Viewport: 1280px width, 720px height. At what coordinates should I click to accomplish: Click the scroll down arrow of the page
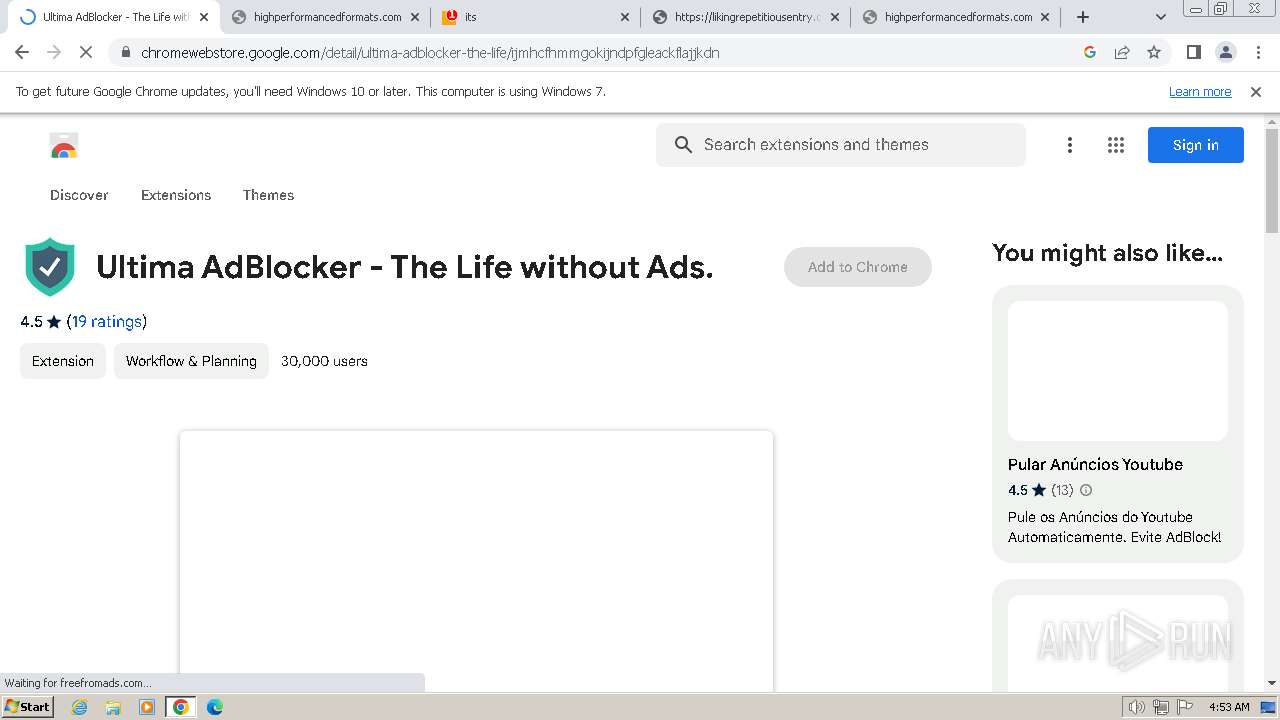[x=1272, y=683]
